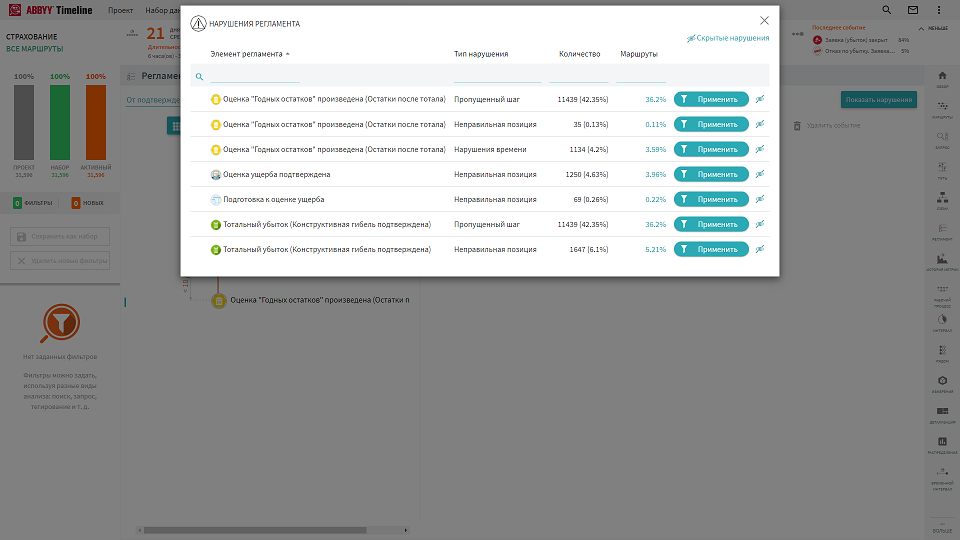Apply filter for the 35 (0.13%) row
The height and width of the screenshot is (540, 960).
(x=711, y=124)
